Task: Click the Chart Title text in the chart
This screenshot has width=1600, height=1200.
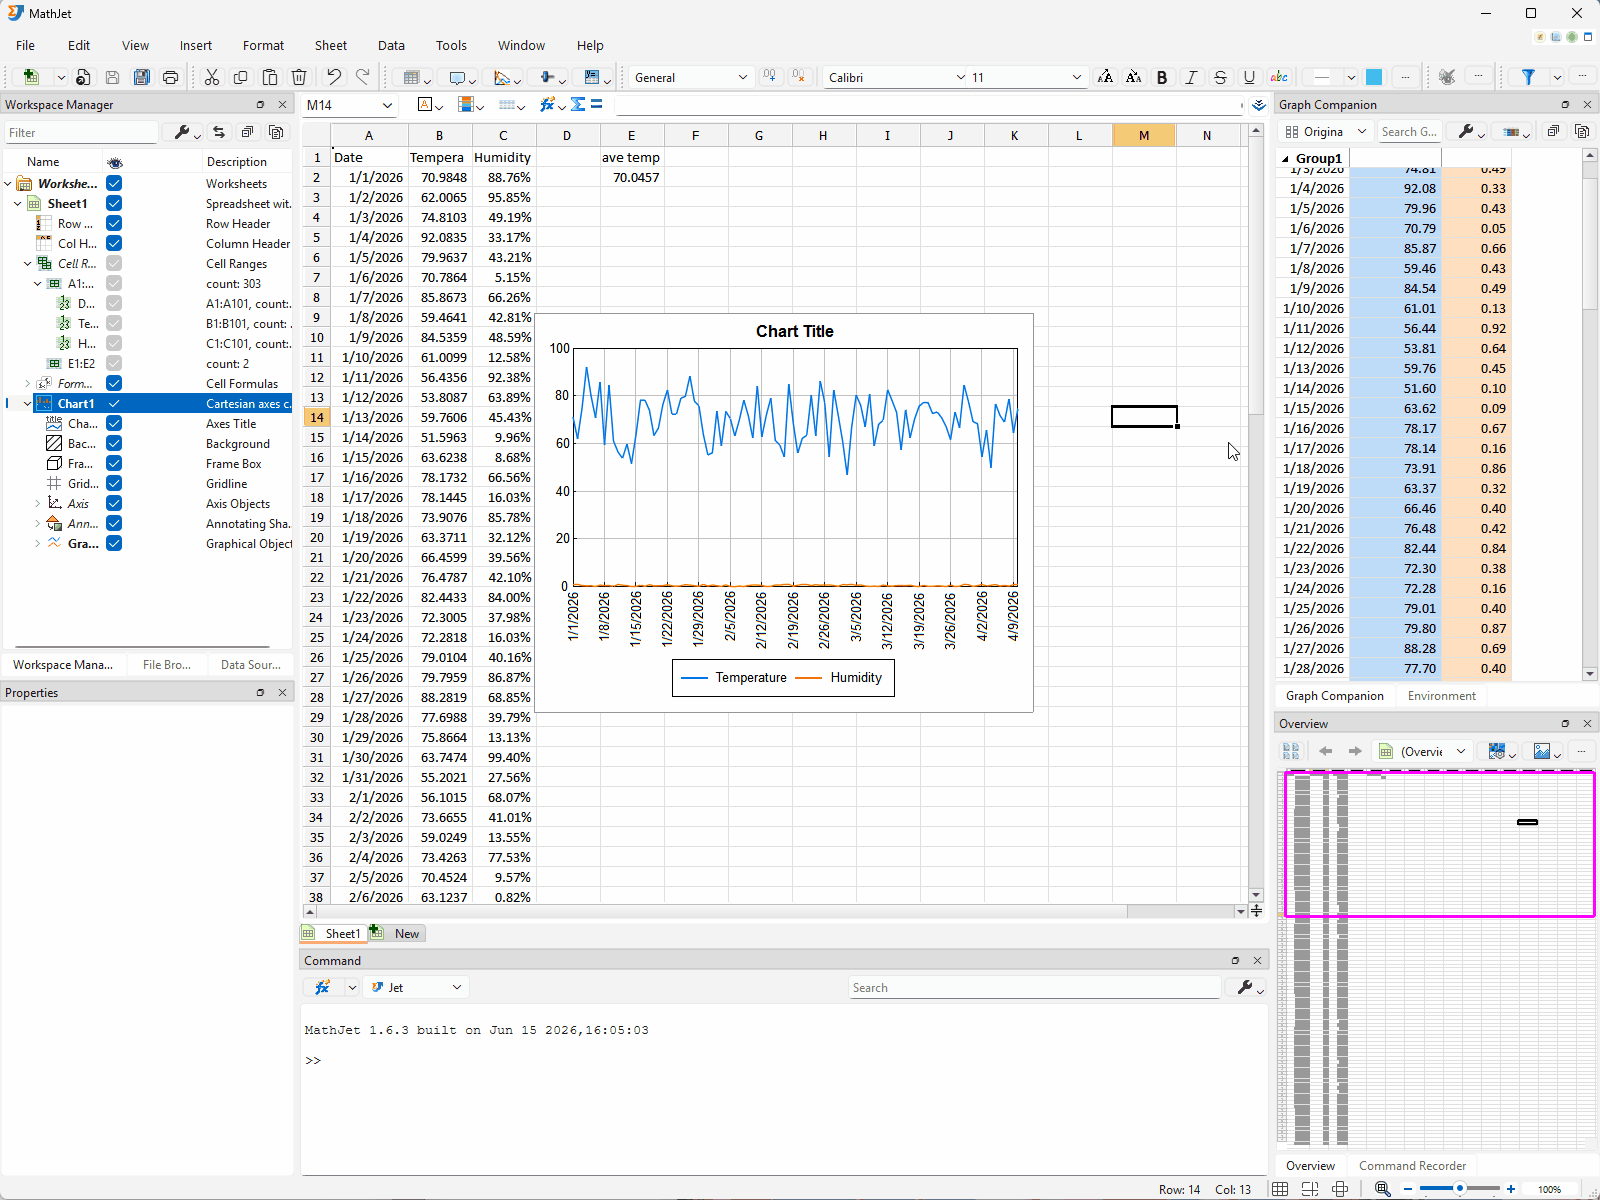Action: [x=794, y=331]
